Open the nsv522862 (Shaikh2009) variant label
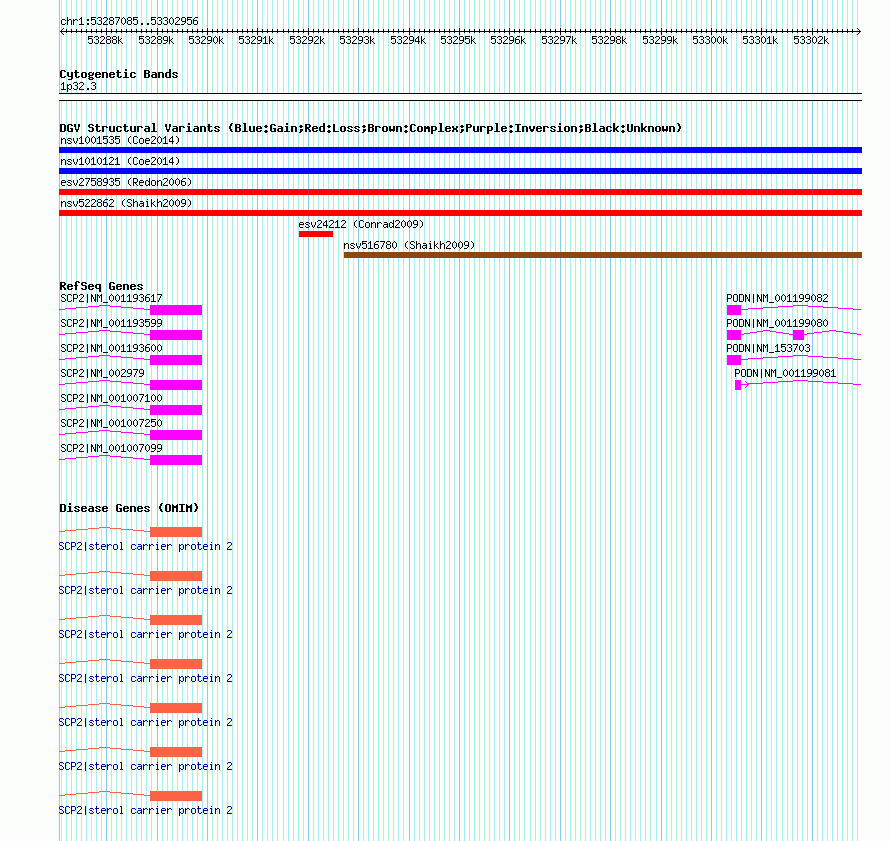 point(126,203)
